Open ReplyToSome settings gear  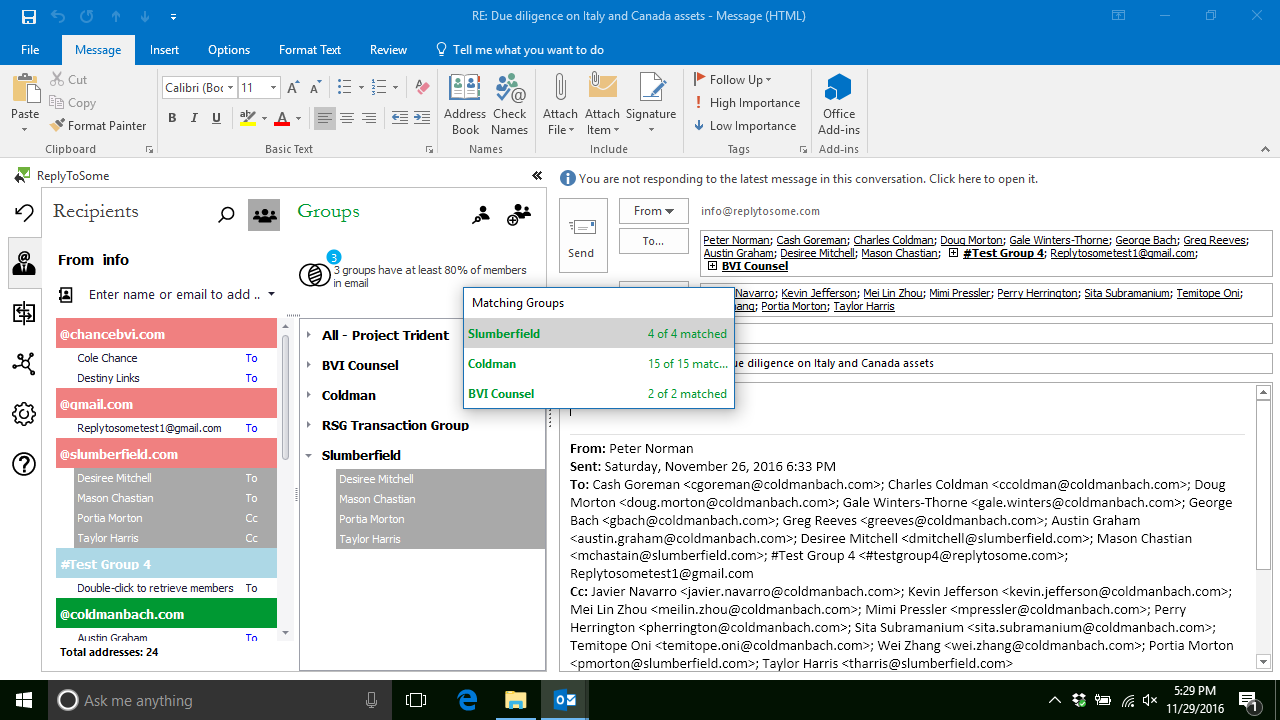24,413
